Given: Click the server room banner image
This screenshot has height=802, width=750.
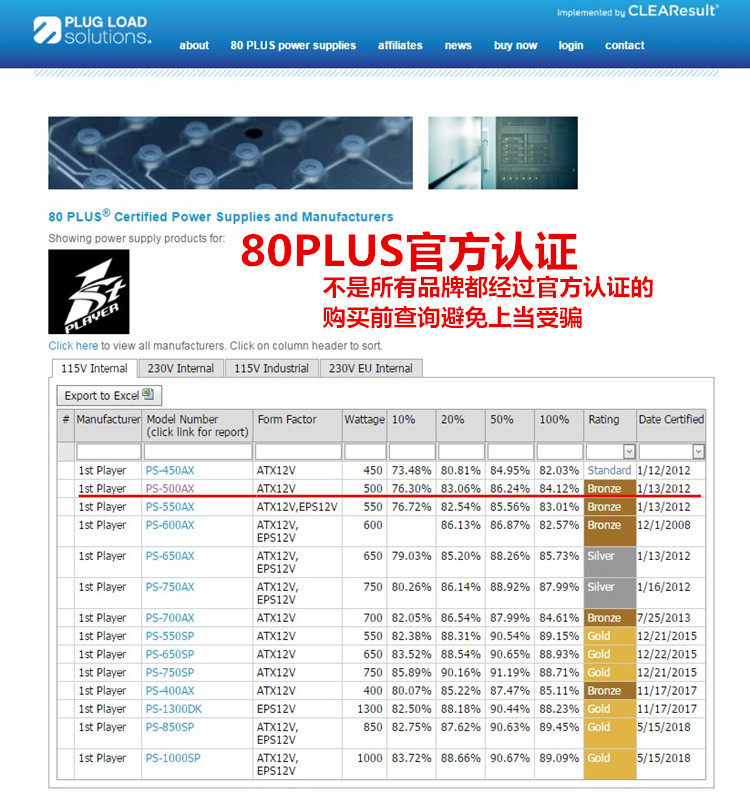Looking at the screenshot, I should [x=503, y=153].
